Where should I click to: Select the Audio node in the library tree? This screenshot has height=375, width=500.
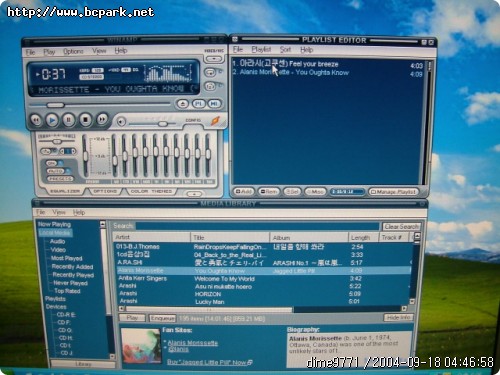pyautogui.click(x=57, y=241)
